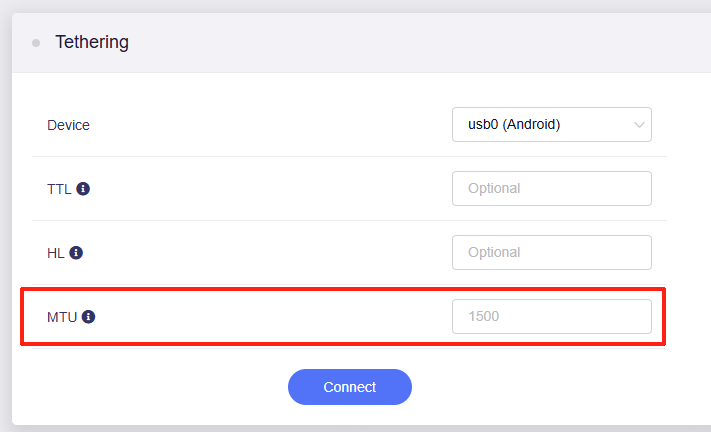
Task: Click the MTU label text
Action: point(62,317)
